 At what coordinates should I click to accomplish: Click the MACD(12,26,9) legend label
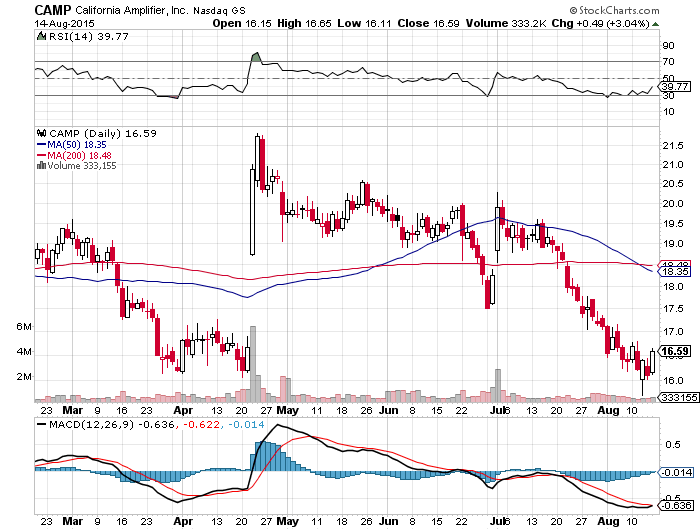[92, 424]
